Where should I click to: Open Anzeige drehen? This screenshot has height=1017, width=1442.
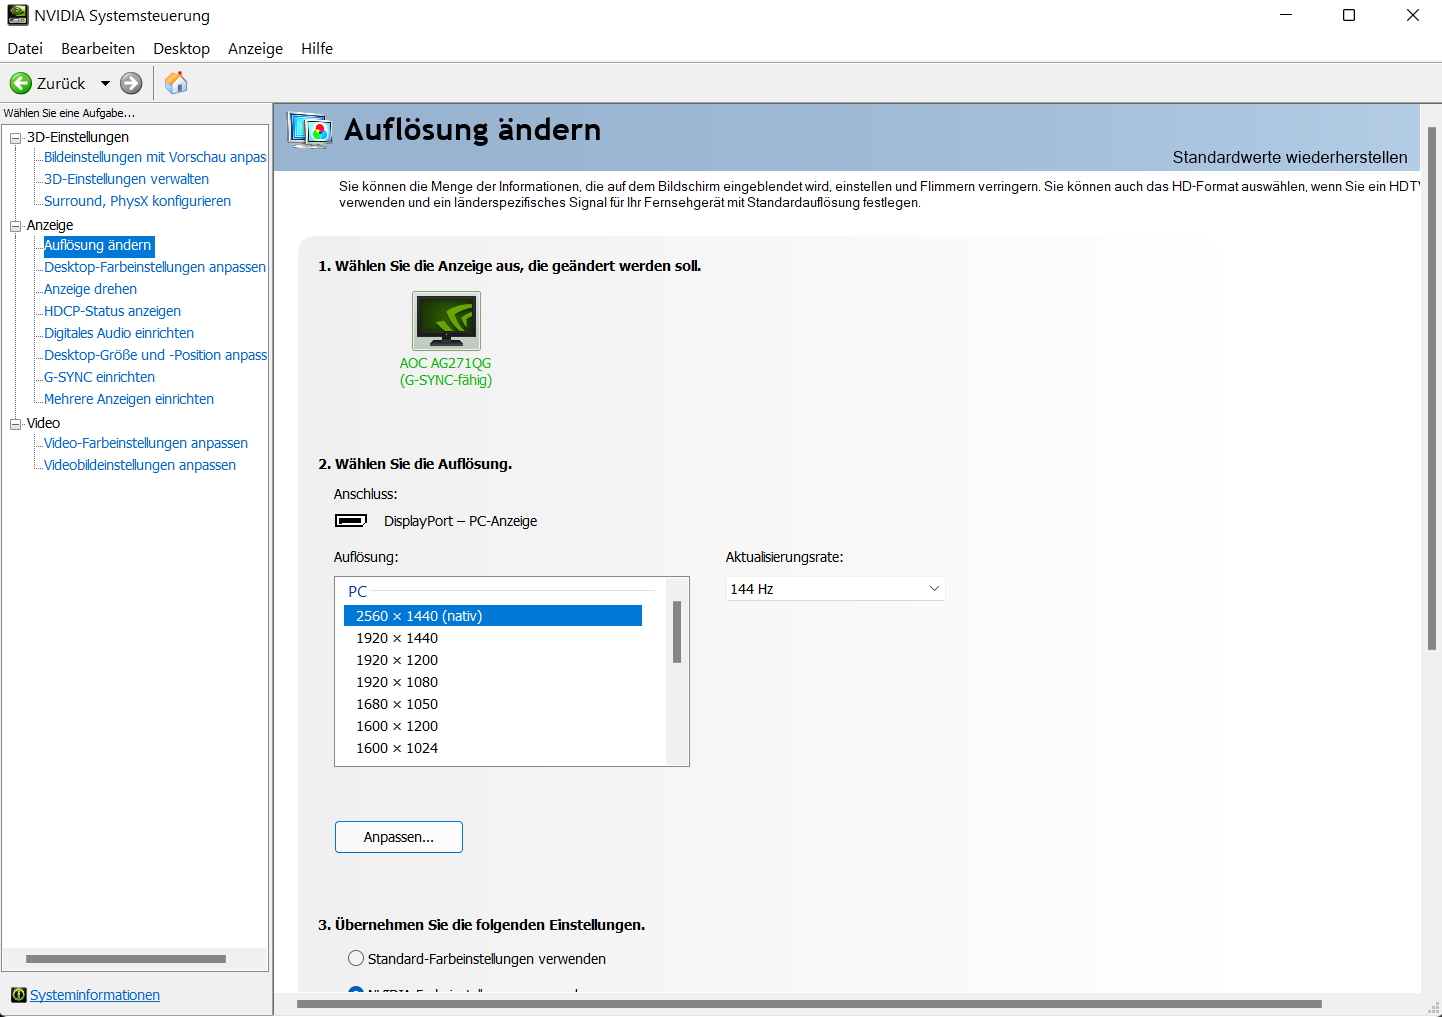coord(90,289)
